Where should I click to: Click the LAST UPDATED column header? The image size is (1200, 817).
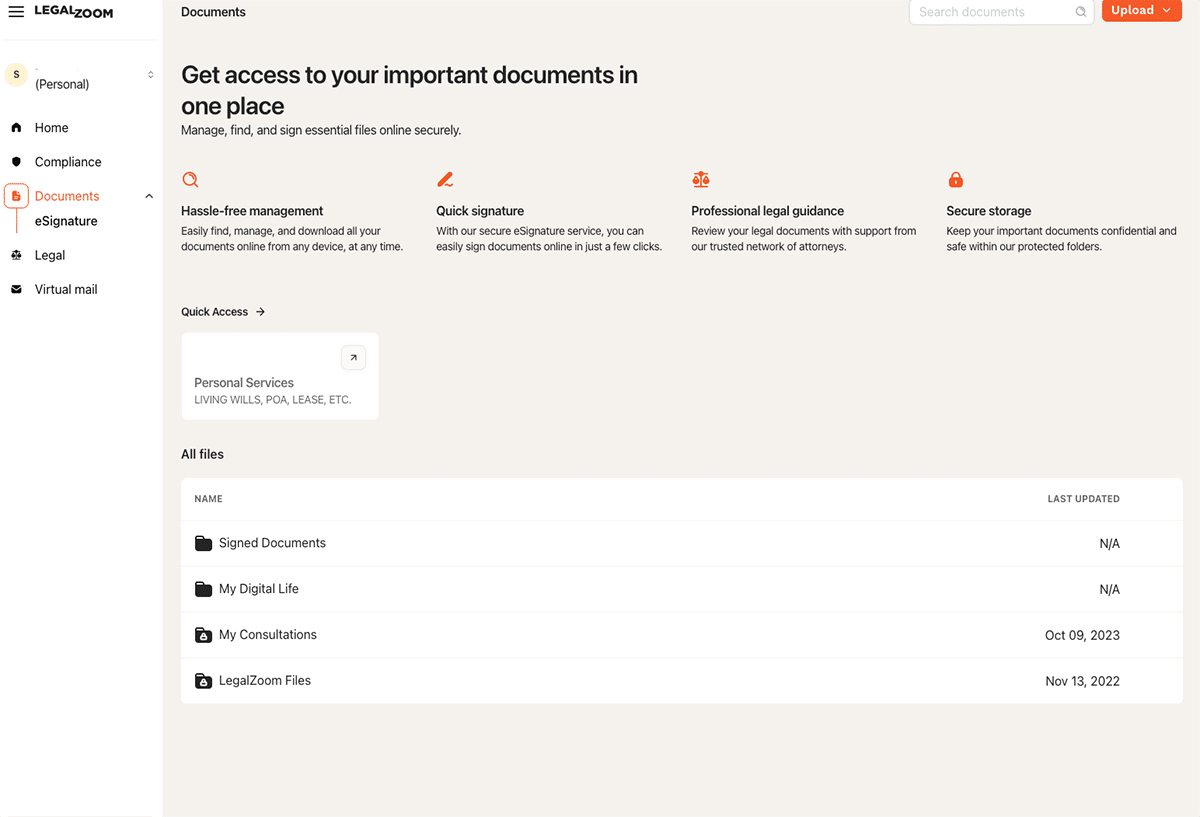tap(1083, 499)
